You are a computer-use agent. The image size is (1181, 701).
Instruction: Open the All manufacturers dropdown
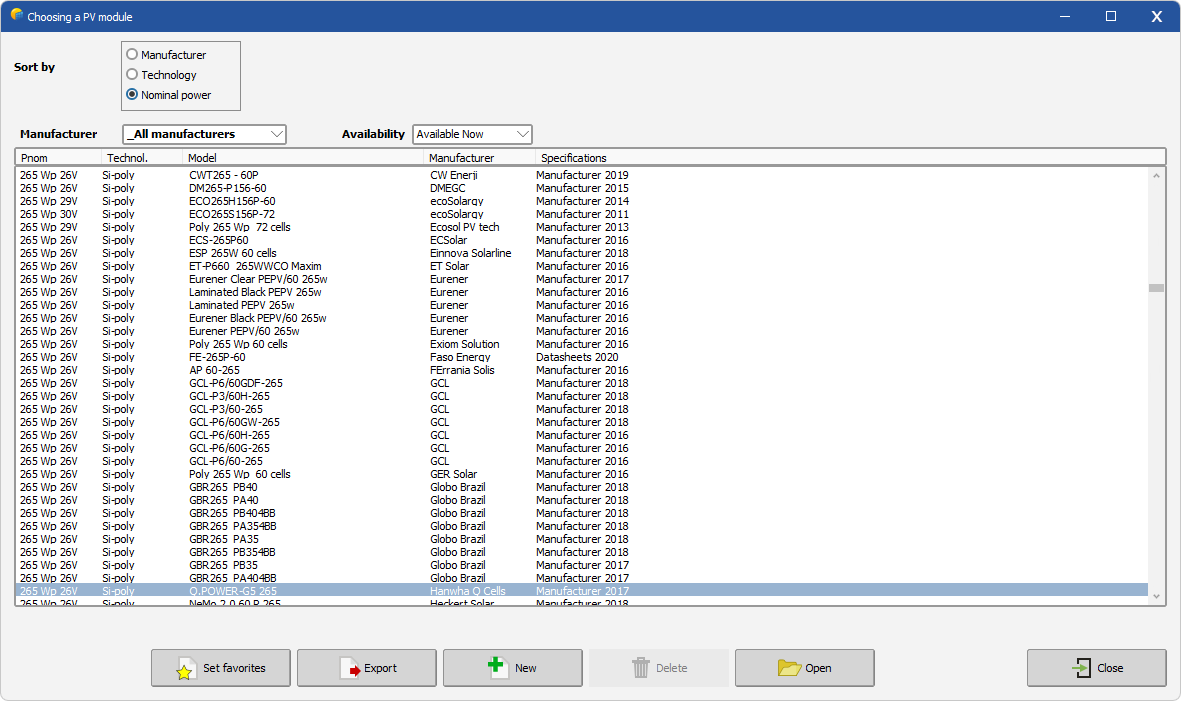(204, 134)
